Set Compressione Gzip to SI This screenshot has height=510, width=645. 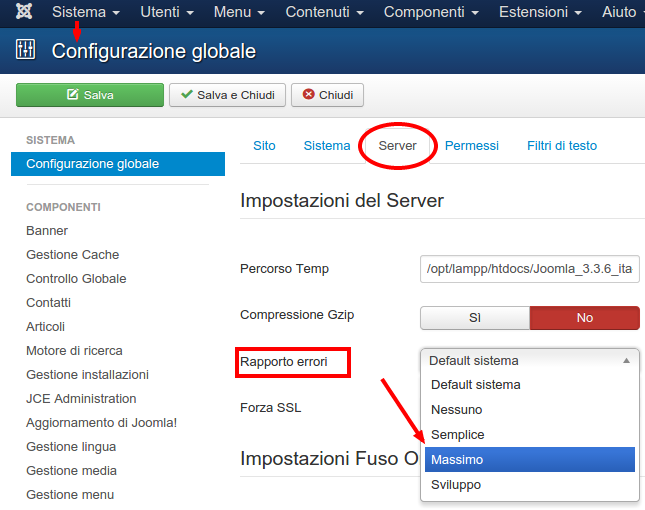point(474,317)
